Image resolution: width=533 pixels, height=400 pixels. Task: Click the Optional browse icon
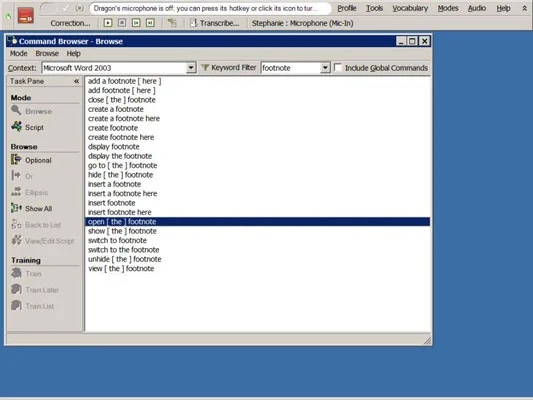pos(16,159)
